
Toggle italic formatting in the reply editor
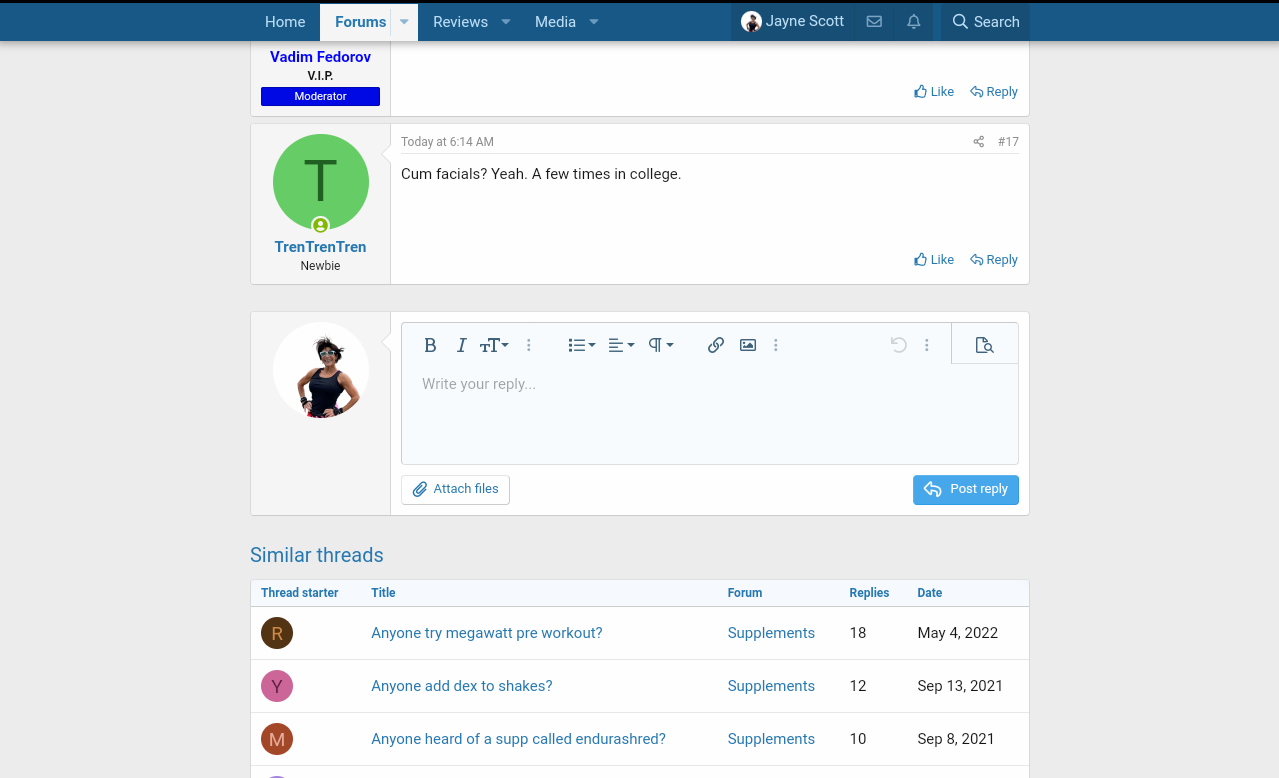pos(461,345)
